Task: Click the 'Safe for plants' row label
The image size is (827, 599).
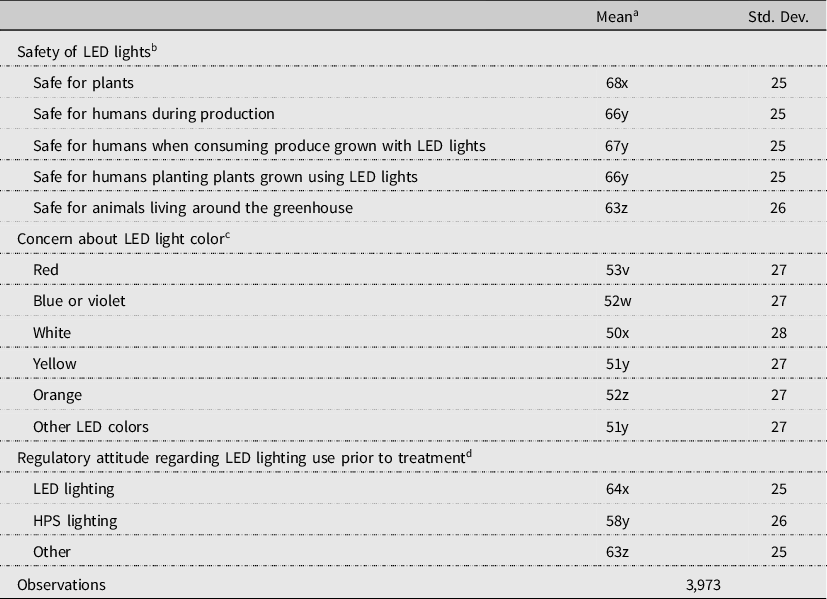Action: coord(83,83)
